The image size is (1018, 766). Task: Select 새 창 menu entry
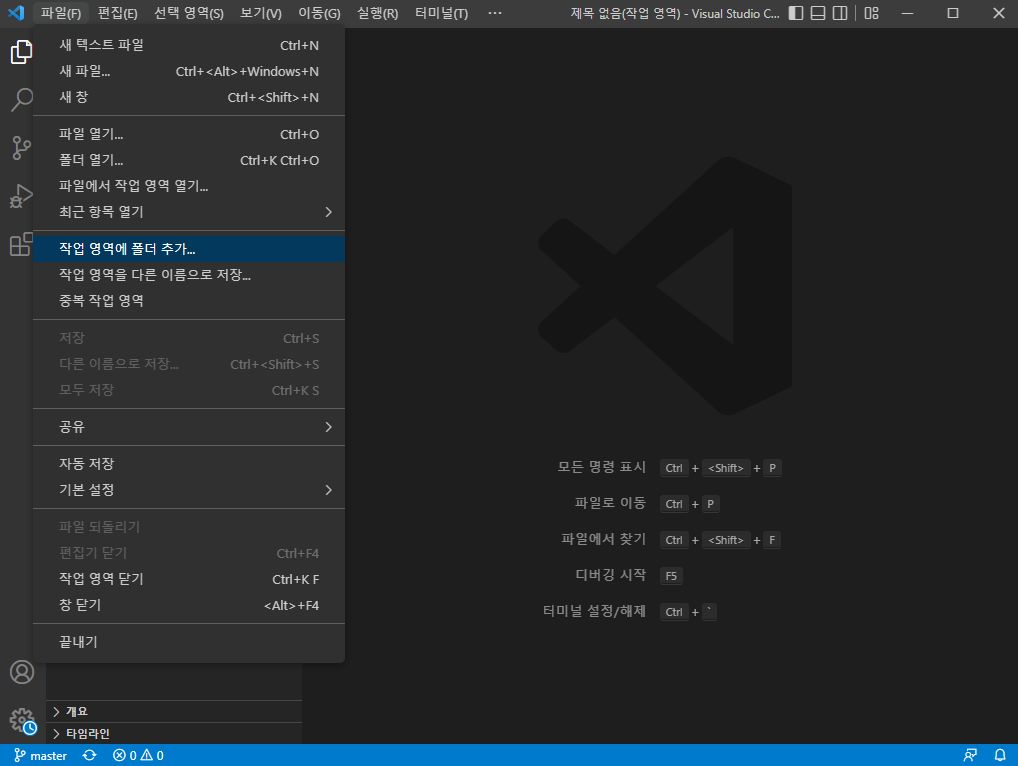point(189,97)
